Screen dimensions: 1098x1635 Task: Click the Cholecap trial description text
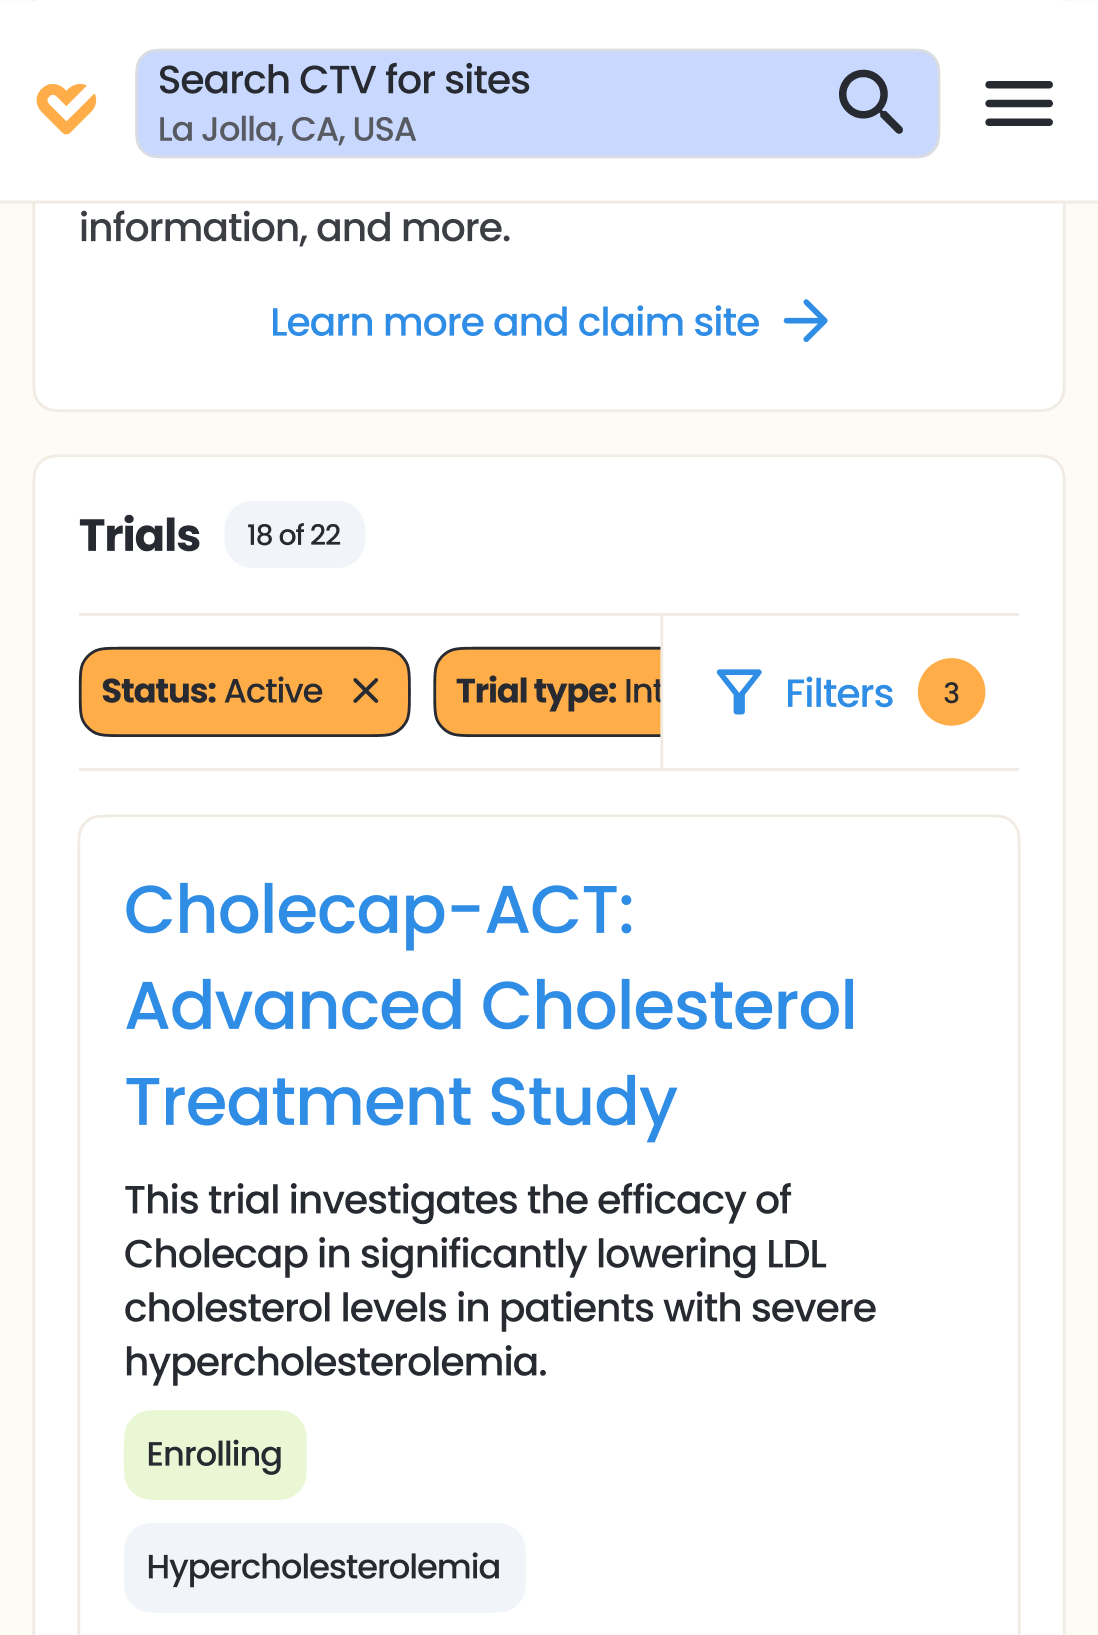[x=500, y=1281]
